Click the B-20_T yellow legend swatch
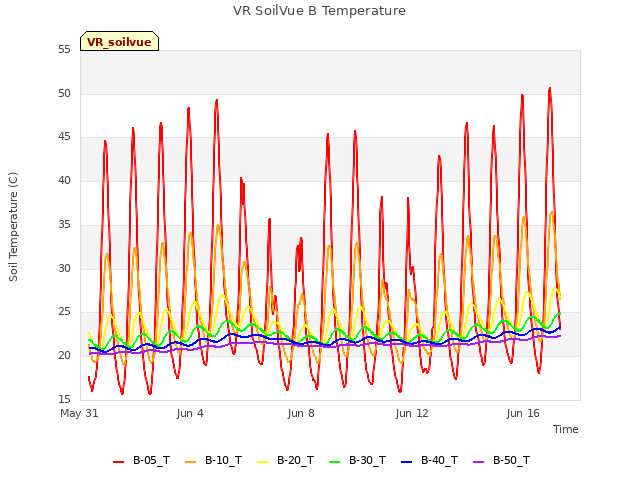This screenshot has width=640, height=480. coord(262,462)
